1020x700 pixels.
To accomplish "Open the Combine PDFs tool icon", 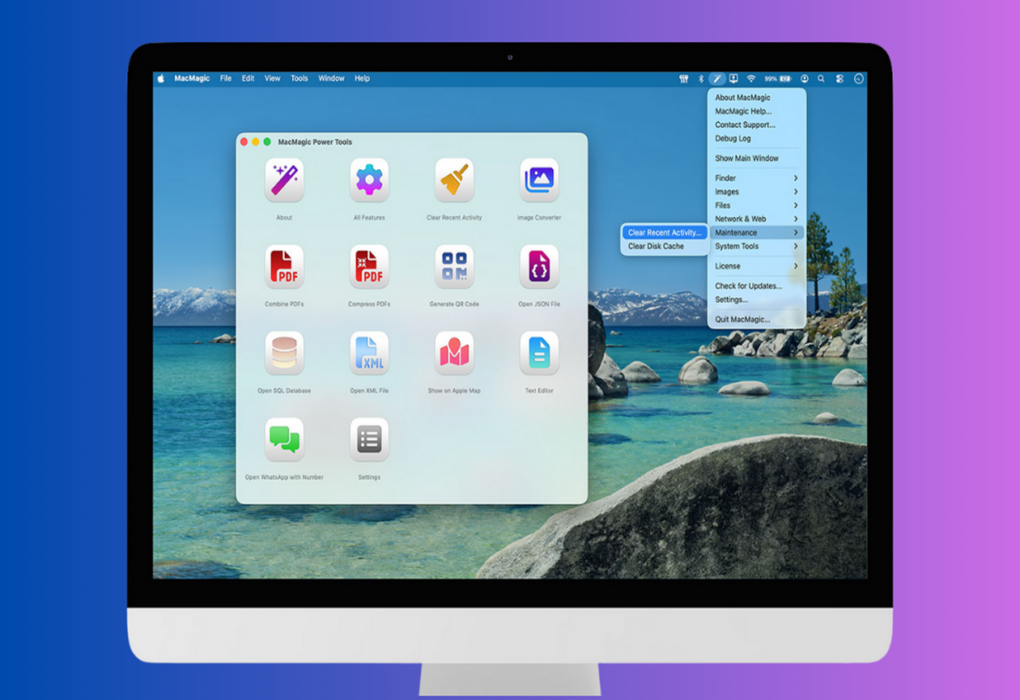I will [284, 267].
